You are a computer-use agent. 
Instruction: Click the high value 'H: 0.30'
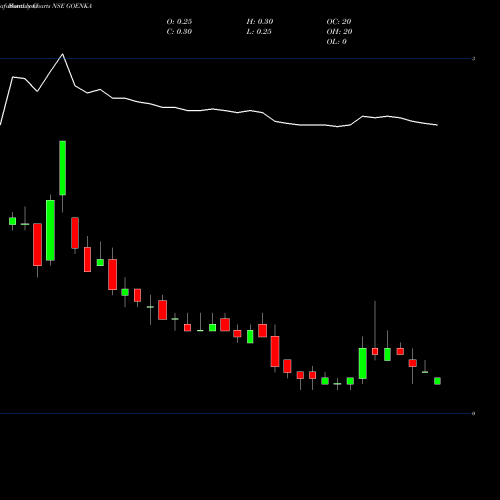(x=260, y=21)
